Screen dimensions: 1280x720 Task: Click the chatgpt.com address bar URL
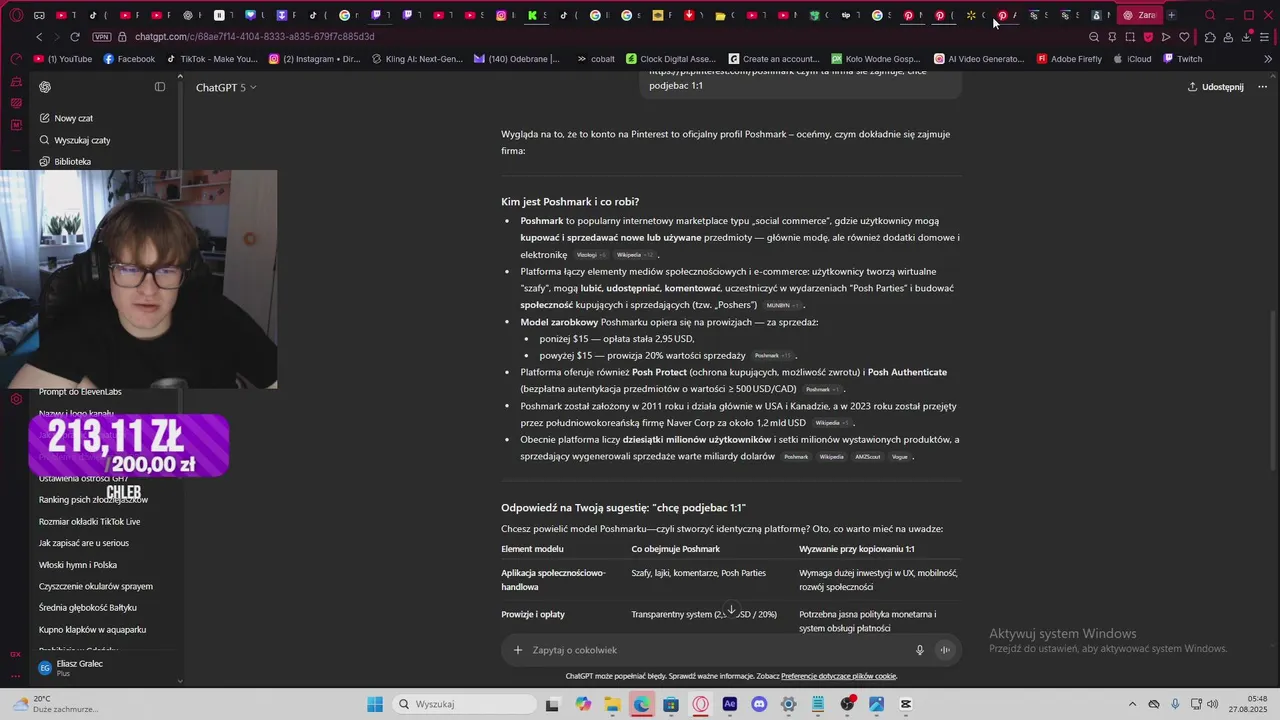(254, 37)
